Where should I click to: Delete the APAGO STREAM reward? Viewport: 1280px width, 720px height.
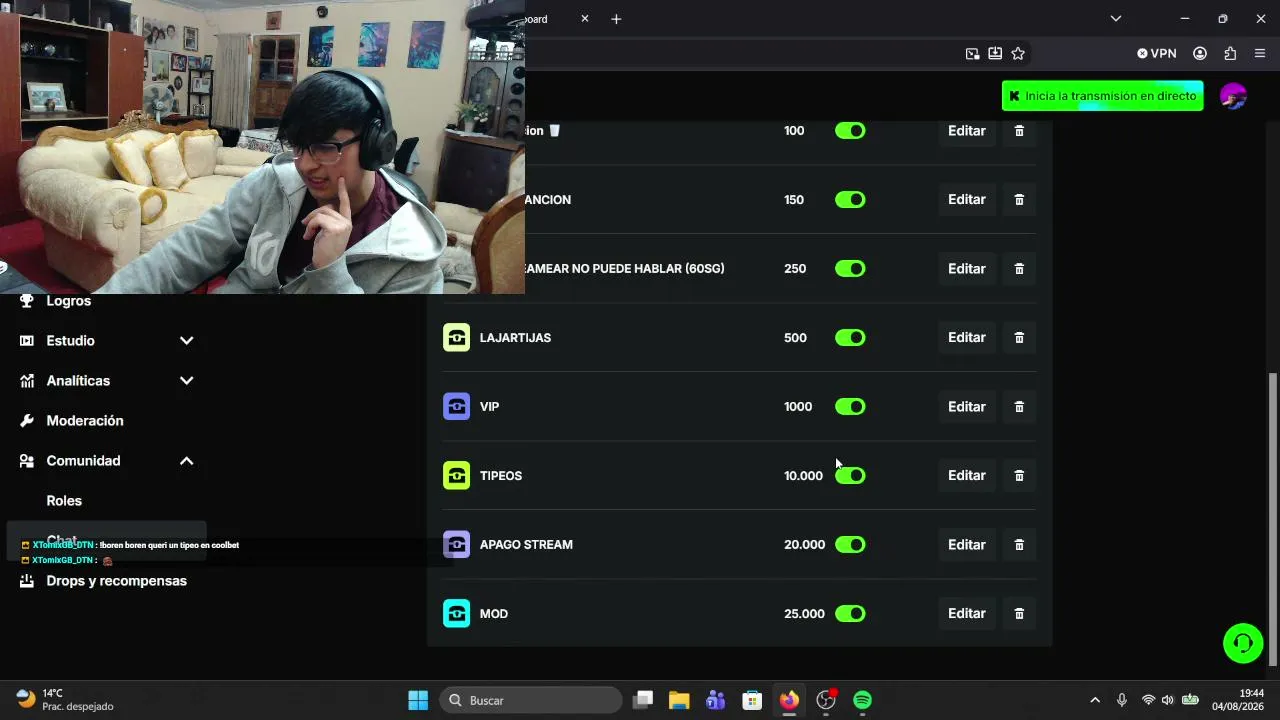point(1019,545)
